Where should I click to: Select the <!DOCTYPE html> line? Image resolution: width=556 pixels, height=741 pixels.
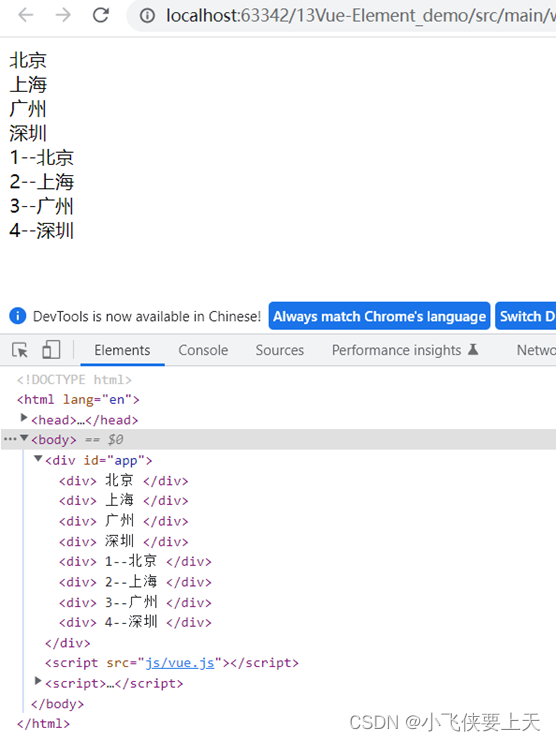pos(74,379)
